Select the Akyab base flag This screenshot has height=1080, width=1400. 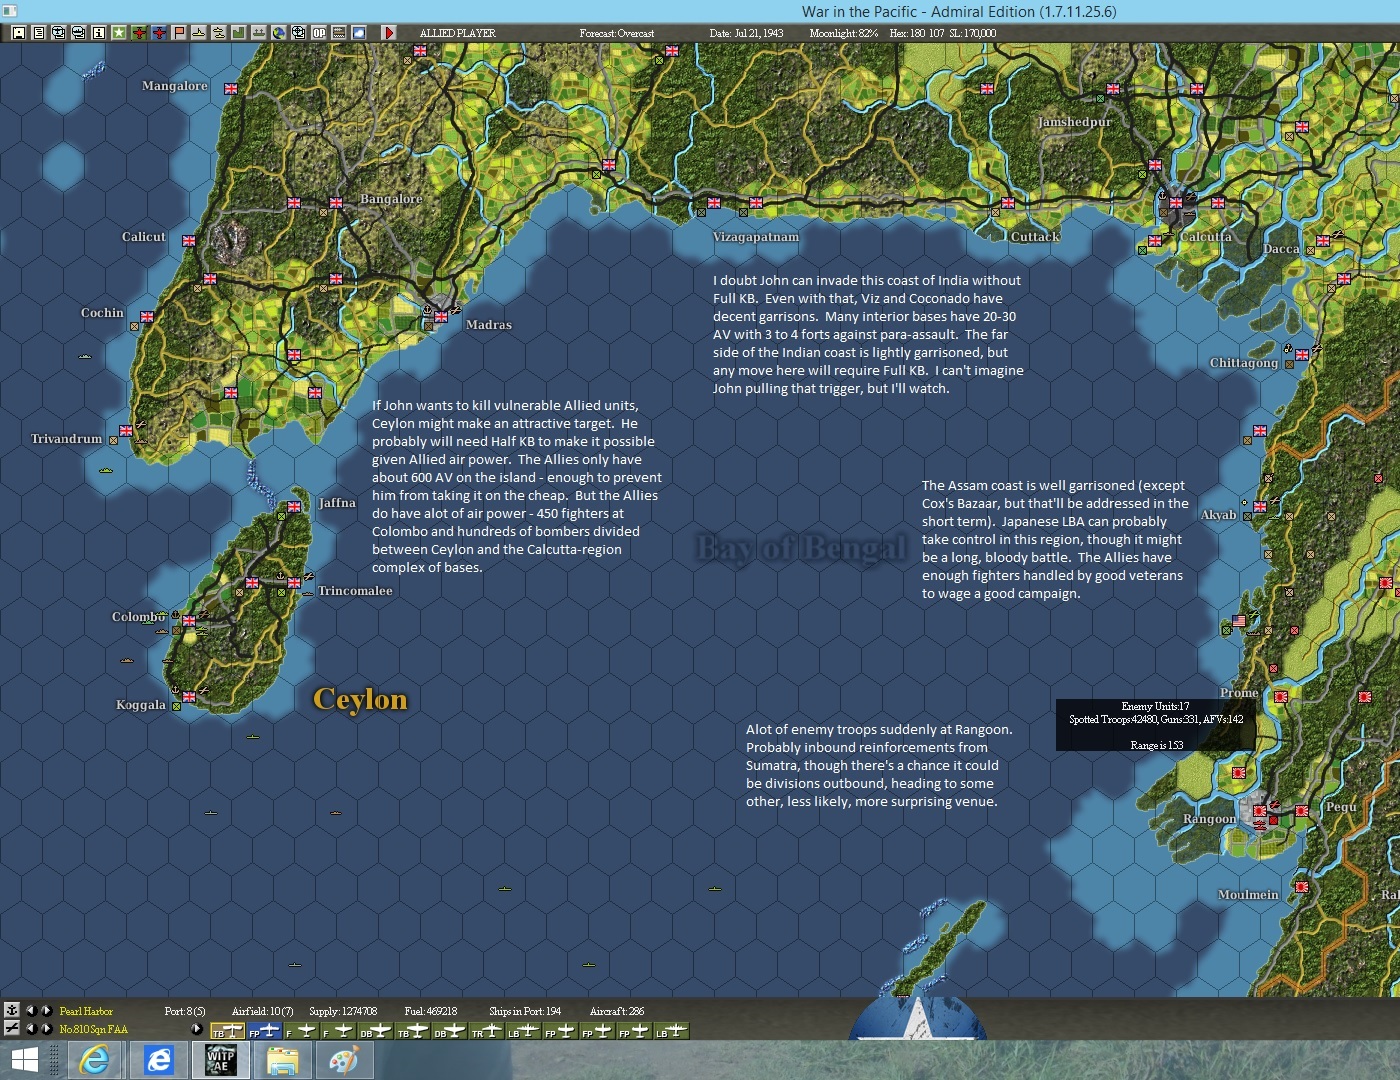tap(1260, 507)
